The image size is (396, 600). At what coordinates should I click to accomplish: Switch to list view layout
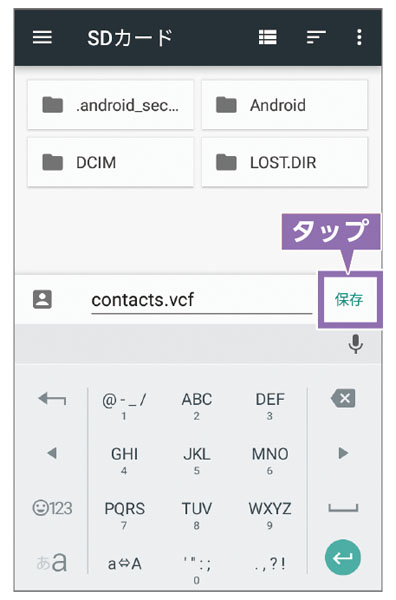267,38
